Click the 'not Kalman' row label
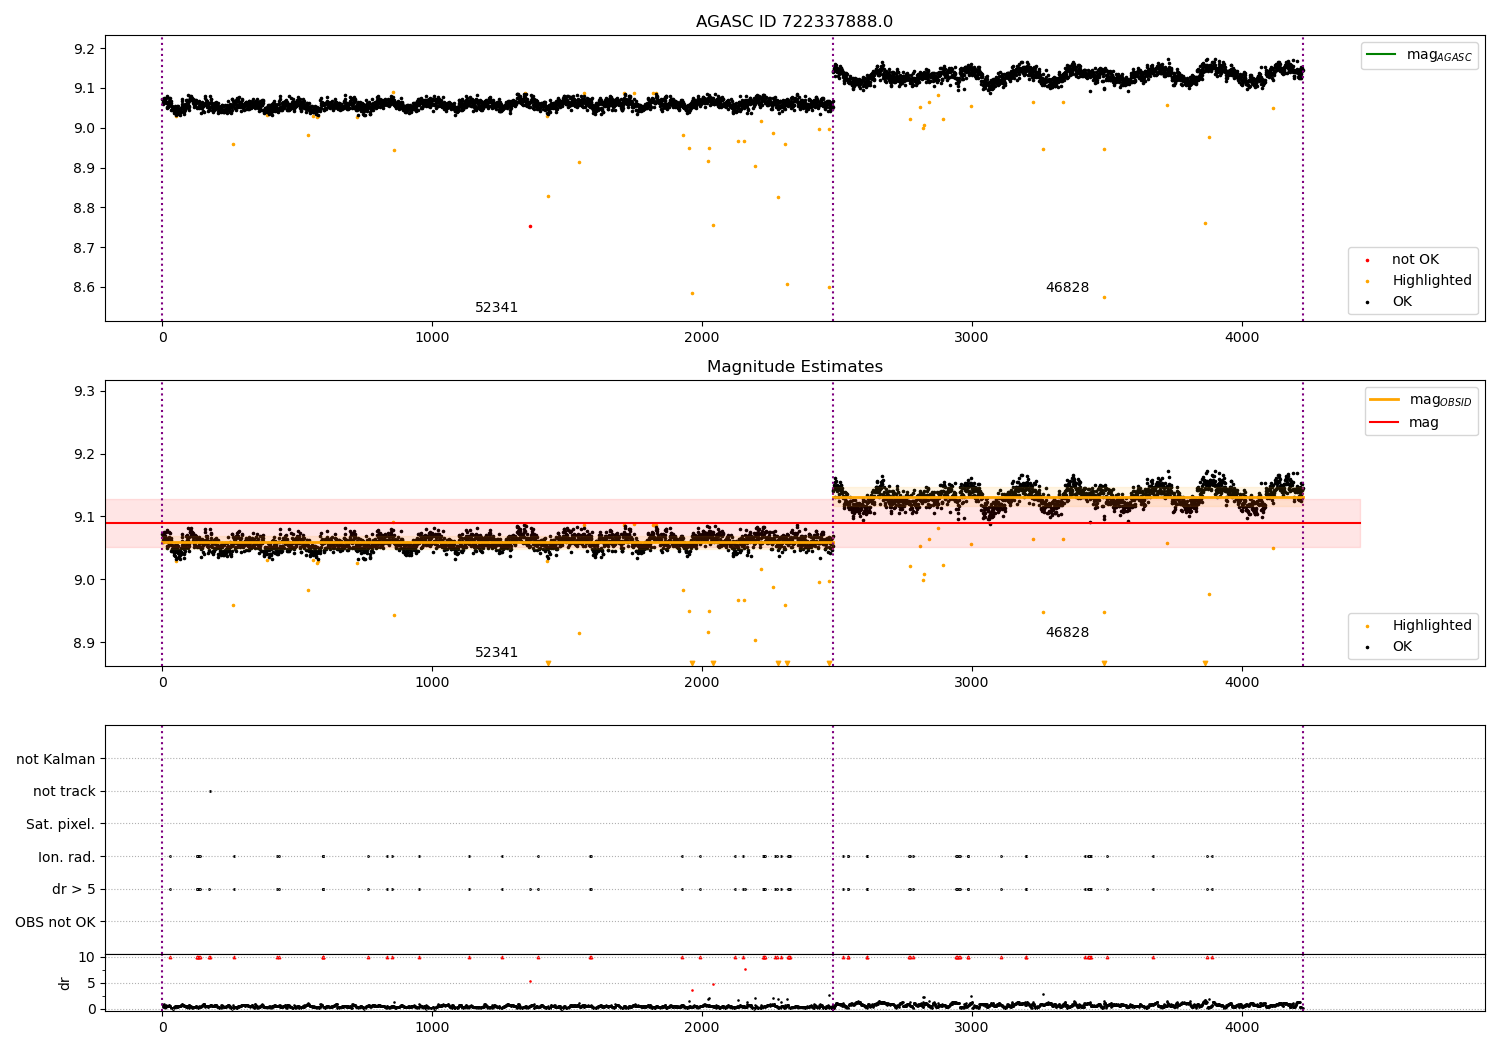Image resolution: width=1500 pixels, height=1050 pixels. [56, 759]
